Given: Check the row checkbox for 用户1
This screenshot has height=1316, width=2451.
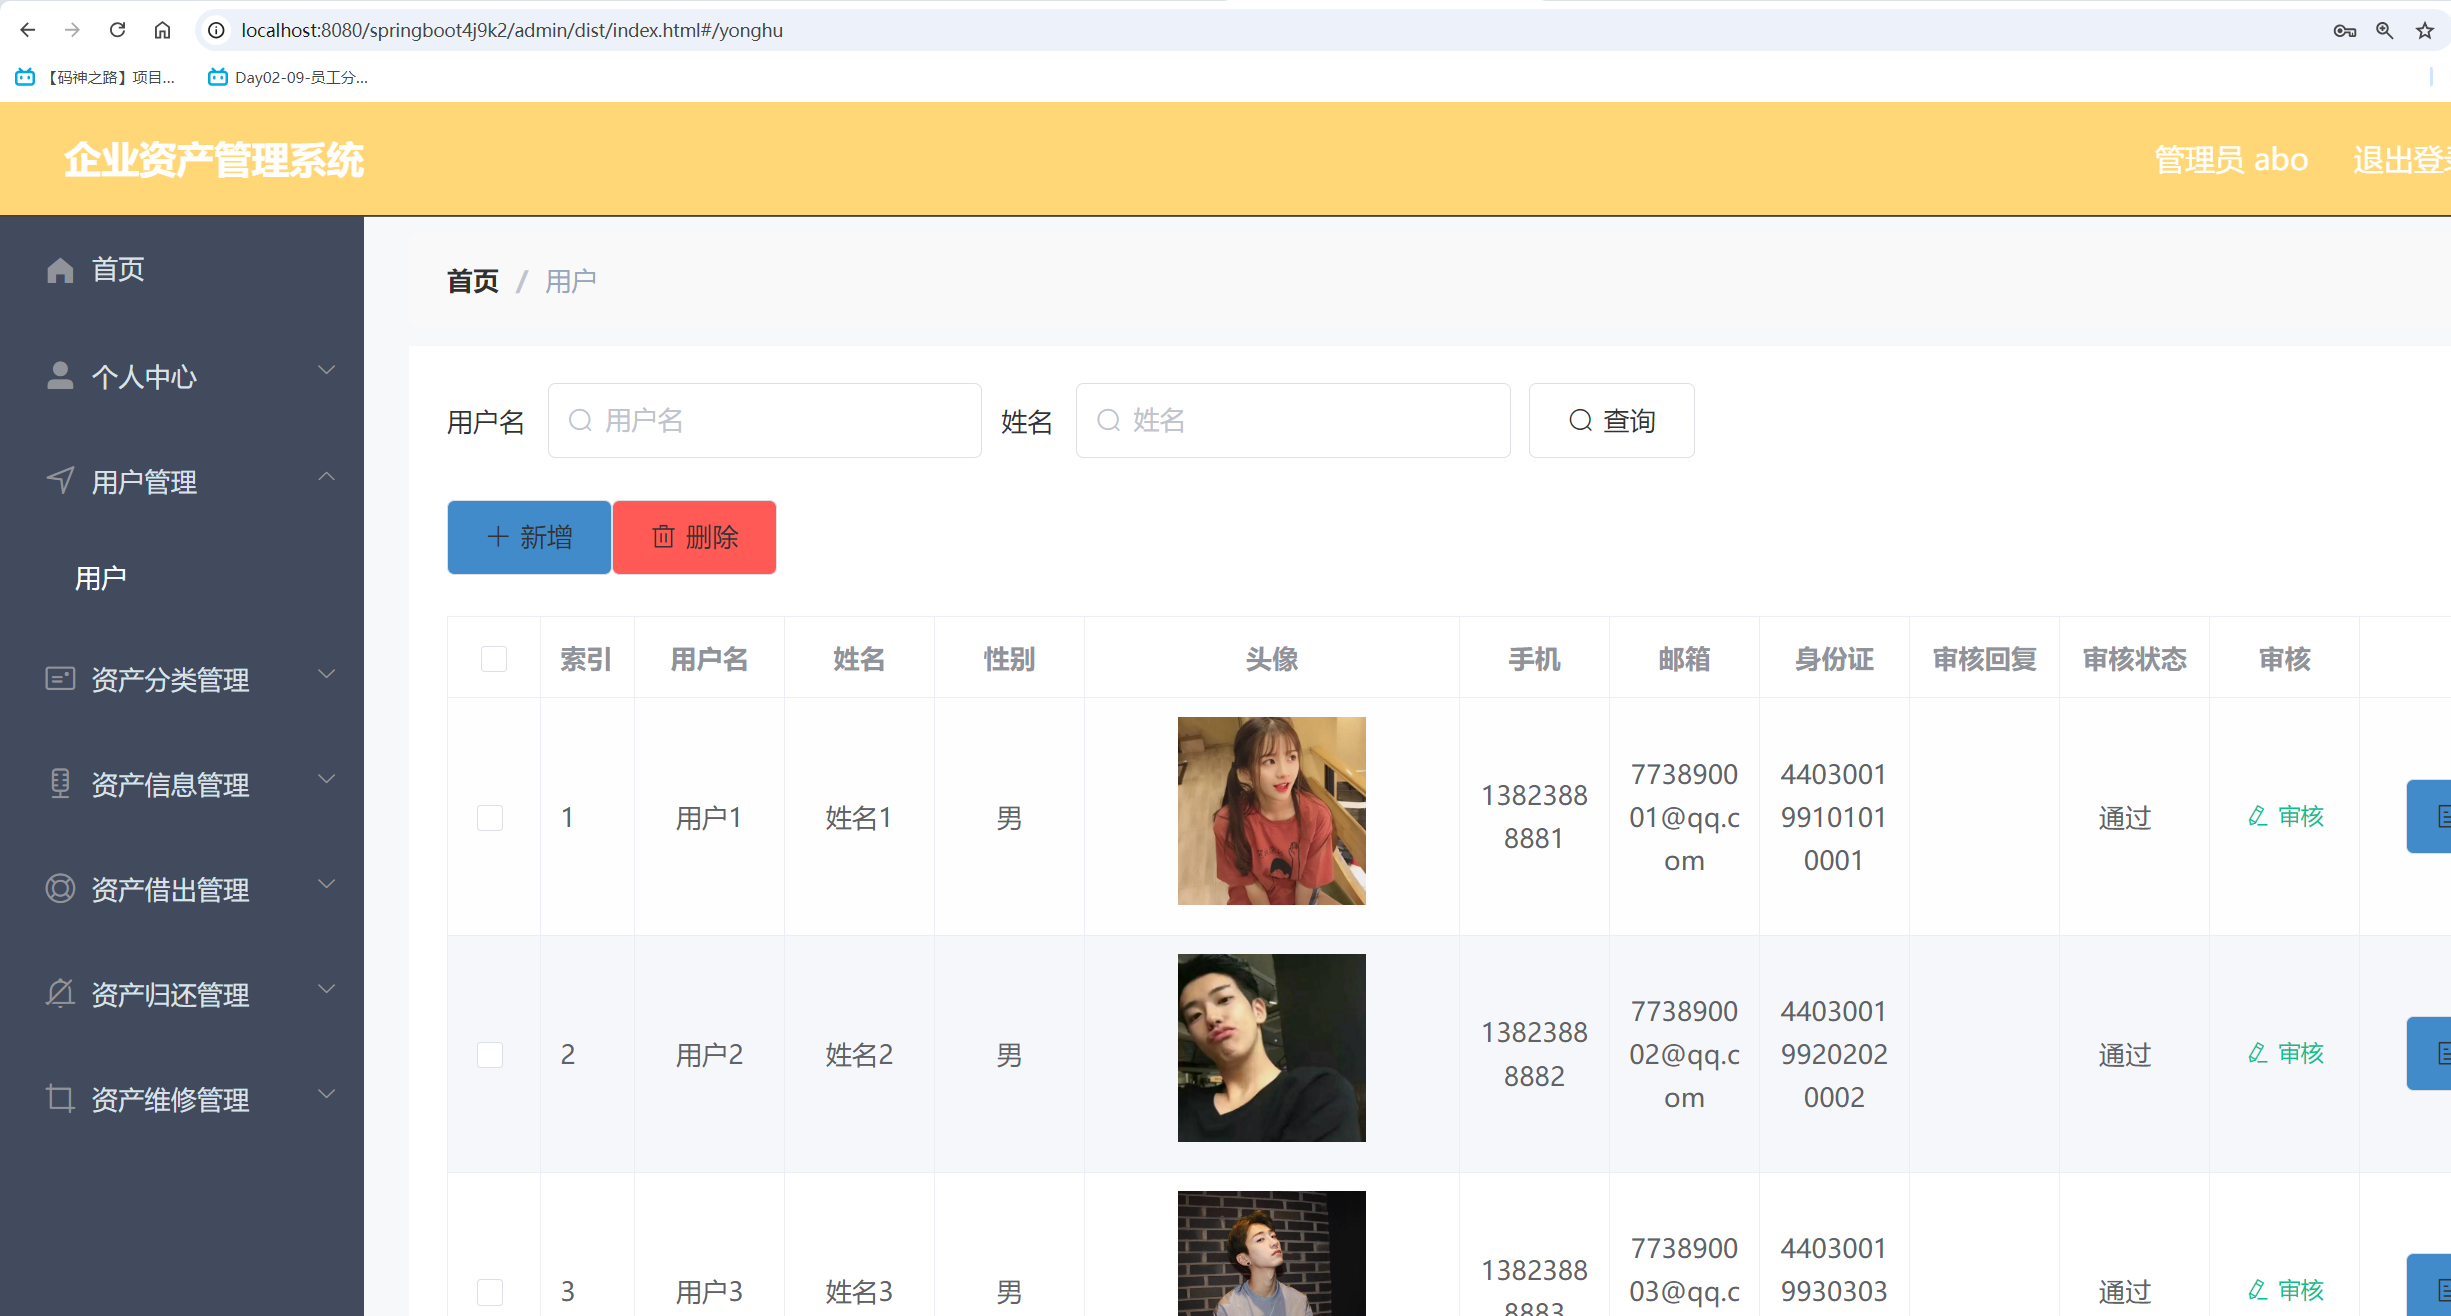Looking at the screenshot, I should coord(490,817).
